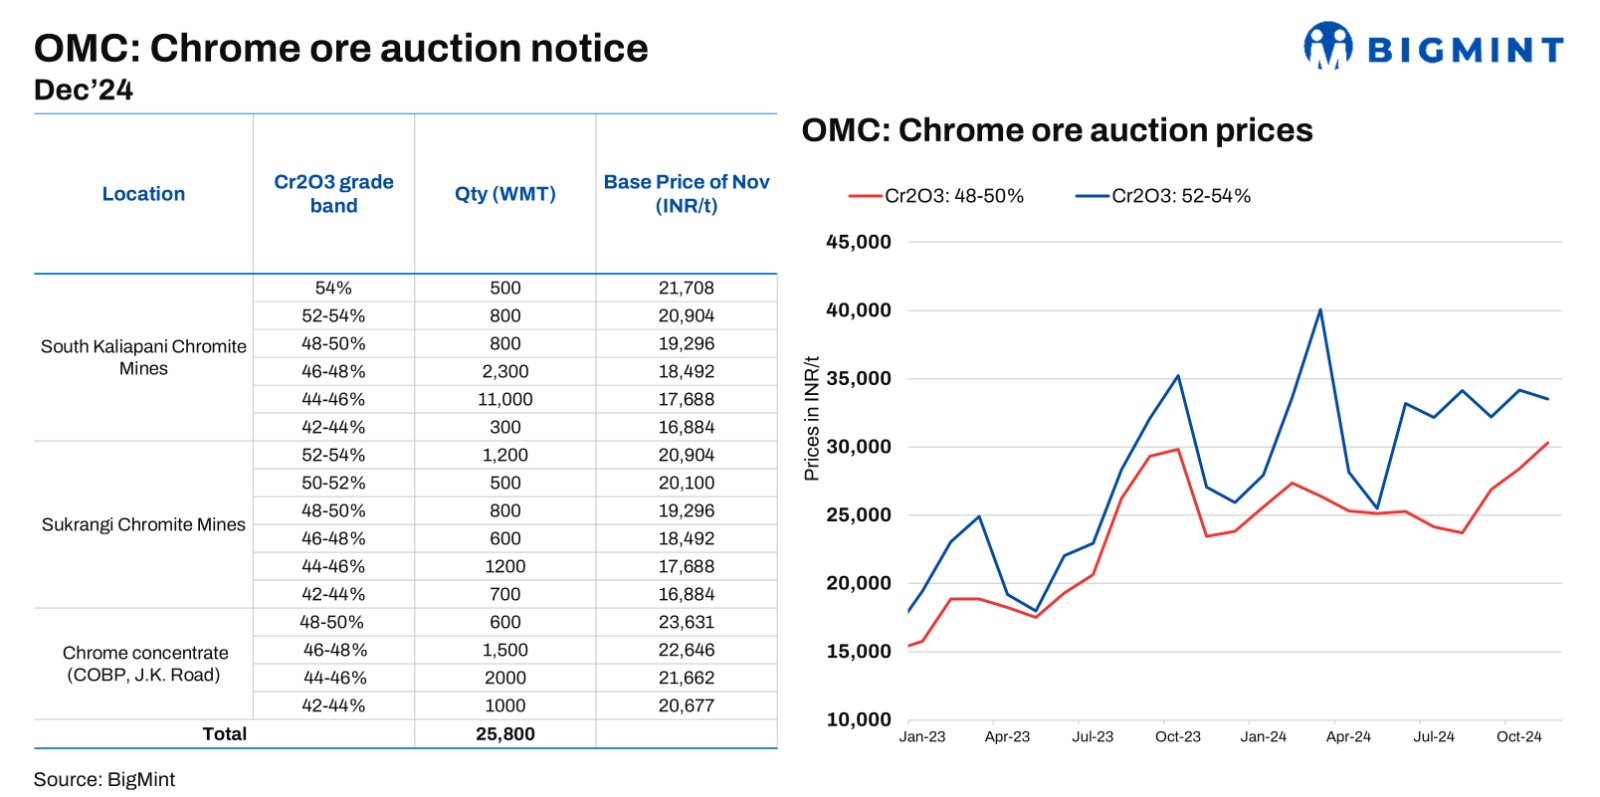Select the Cr2O3 grade band column header

(333, 194)
